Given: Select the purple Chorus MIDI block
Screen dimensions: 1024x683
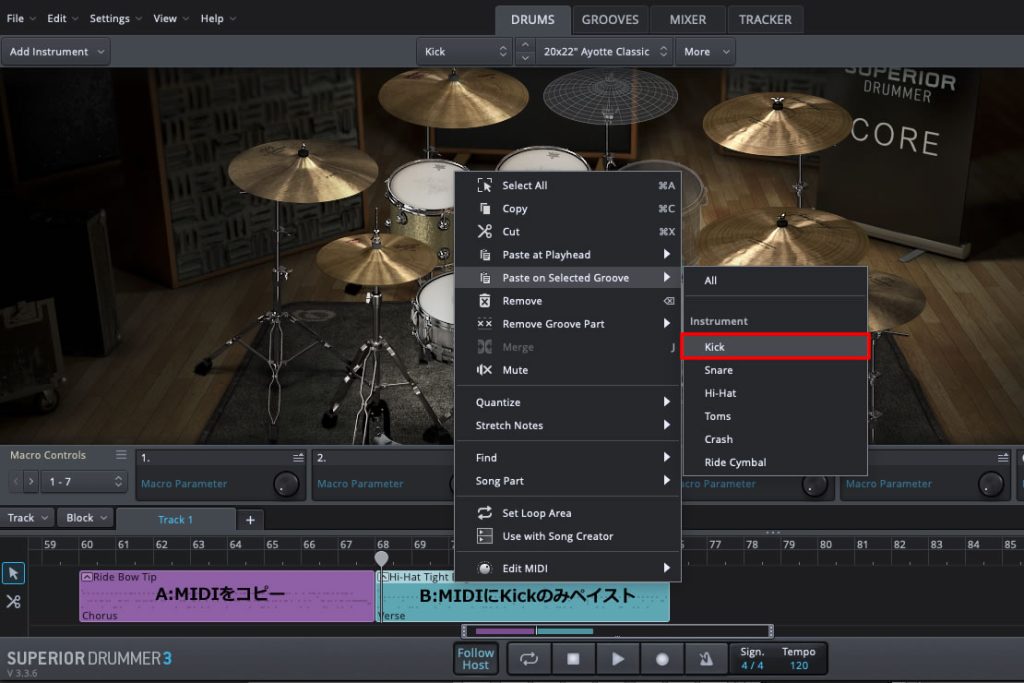Looking at the screenshot, I should tap(226, 596).
